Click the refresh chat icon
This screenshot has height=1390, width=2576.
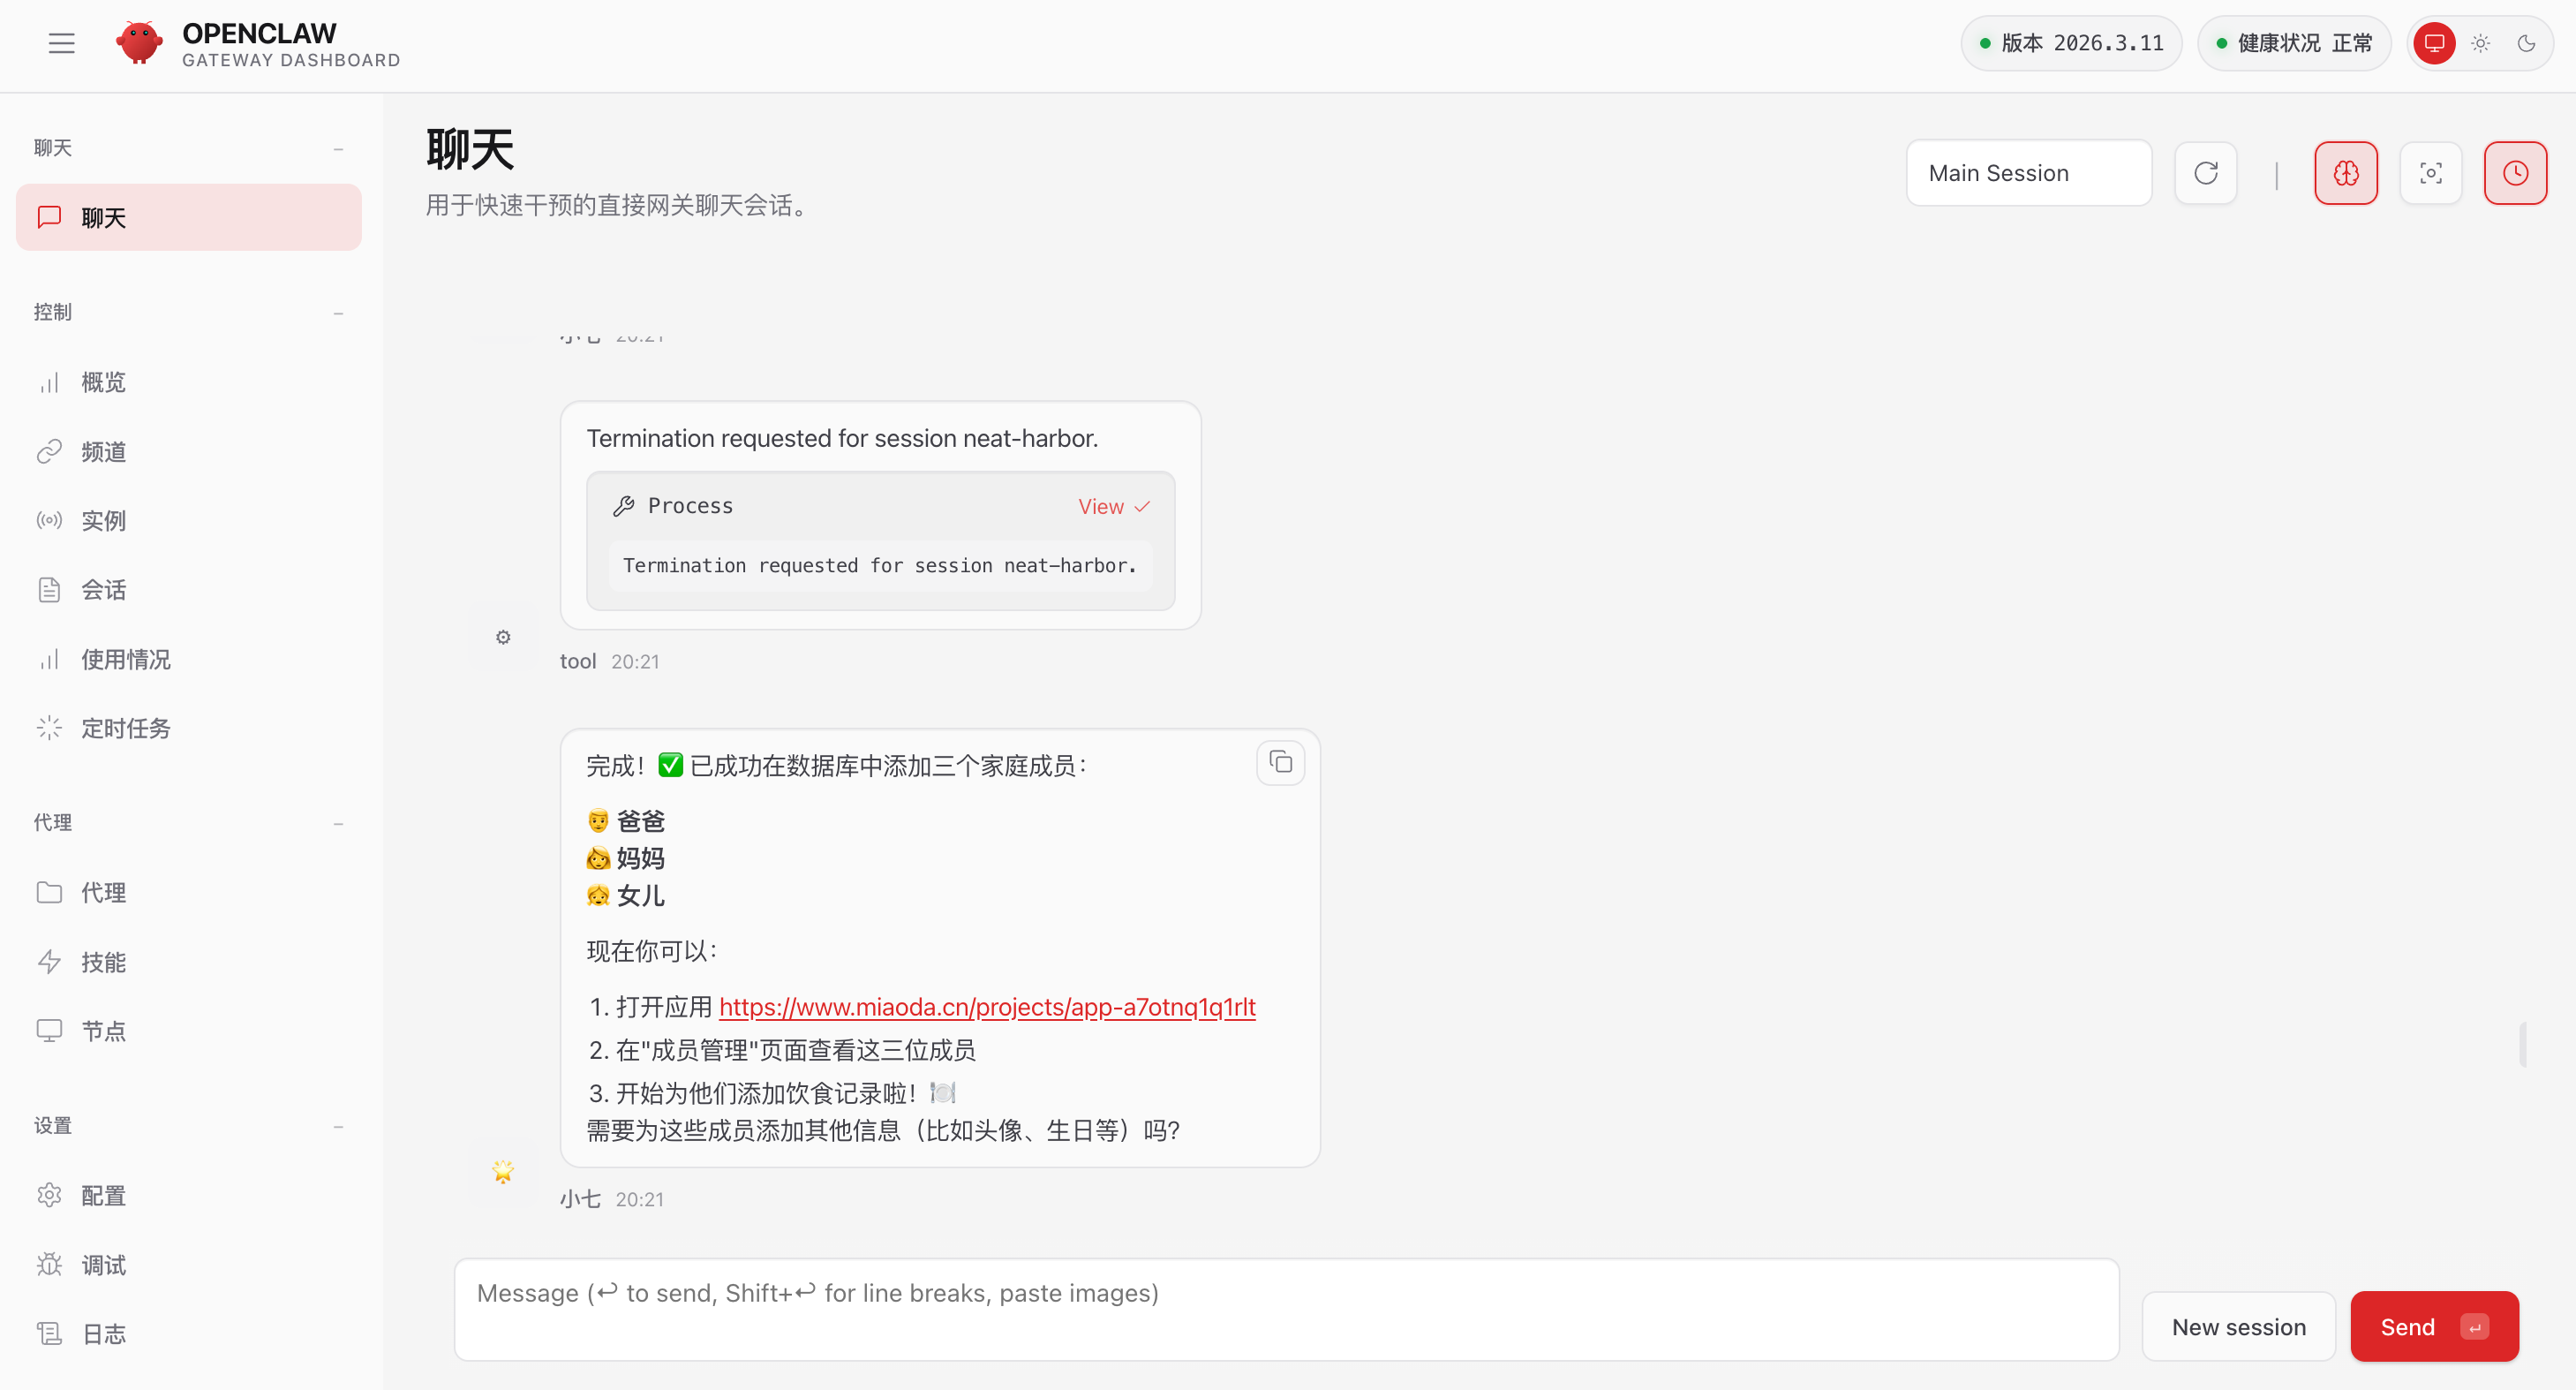[x=2205, y=173]
